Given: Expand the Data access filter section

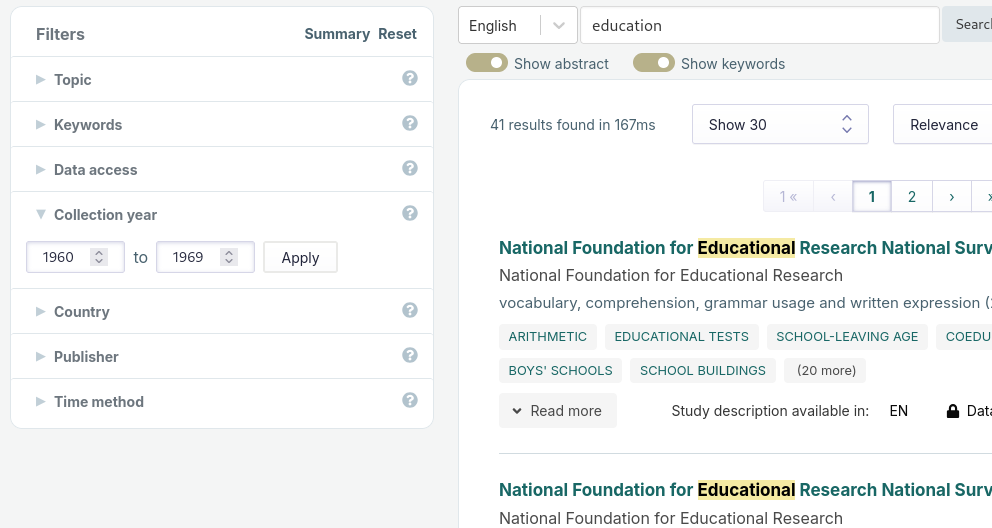Looking at the screenshot, I should point(221,169).
